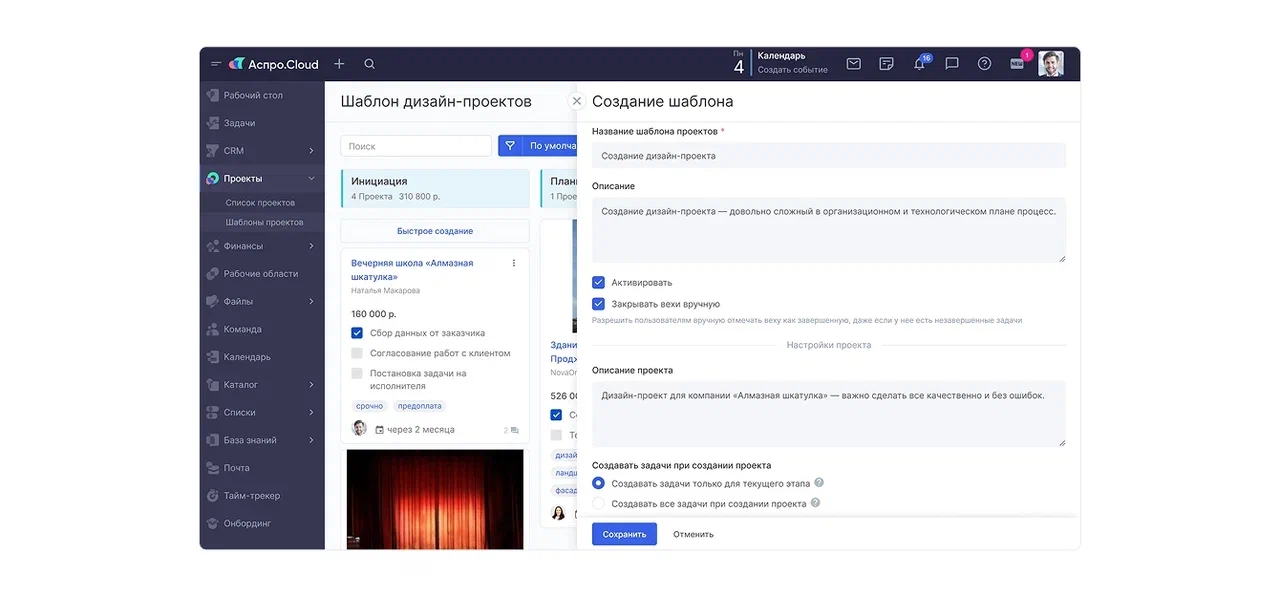
Task: Open Список проектов submenu item
Action: coord(260,203)
